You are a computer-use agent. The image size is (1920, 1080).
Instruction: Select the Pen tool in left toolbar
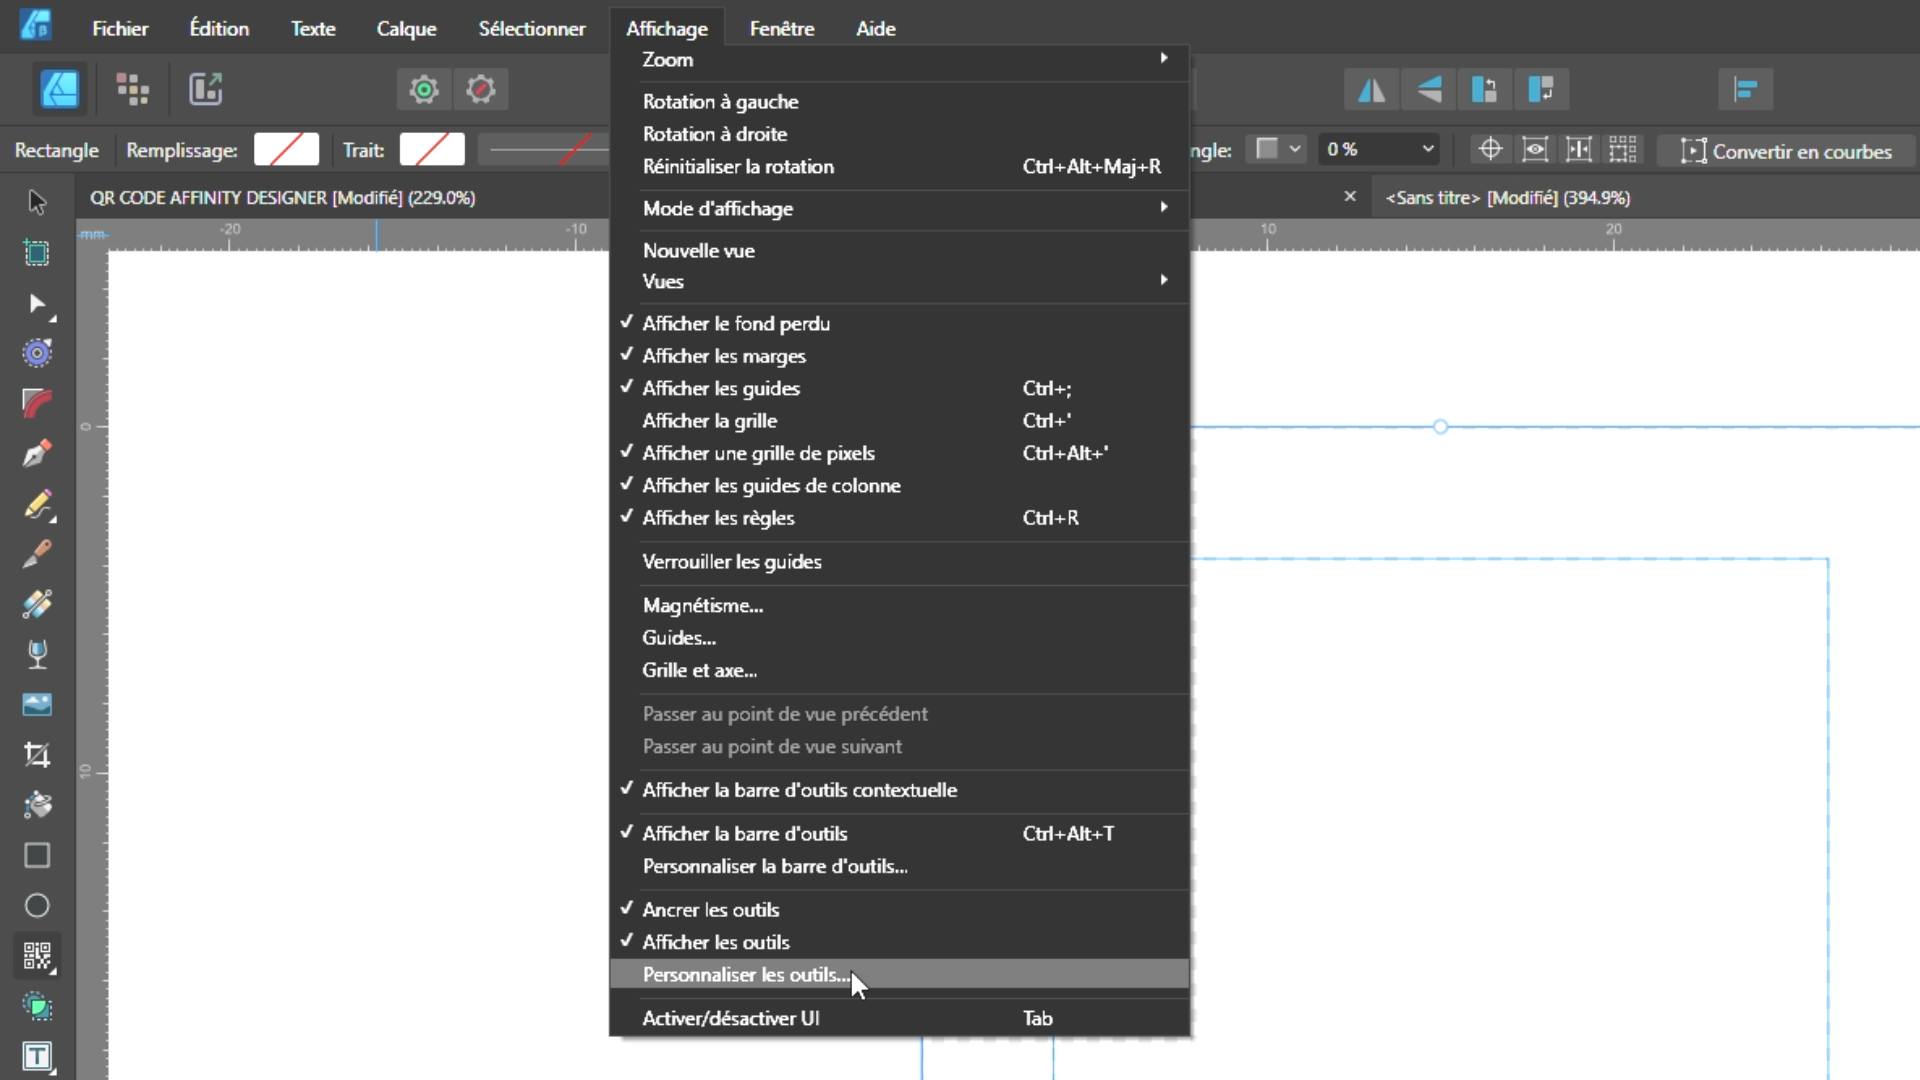click(x=37, y=454)
